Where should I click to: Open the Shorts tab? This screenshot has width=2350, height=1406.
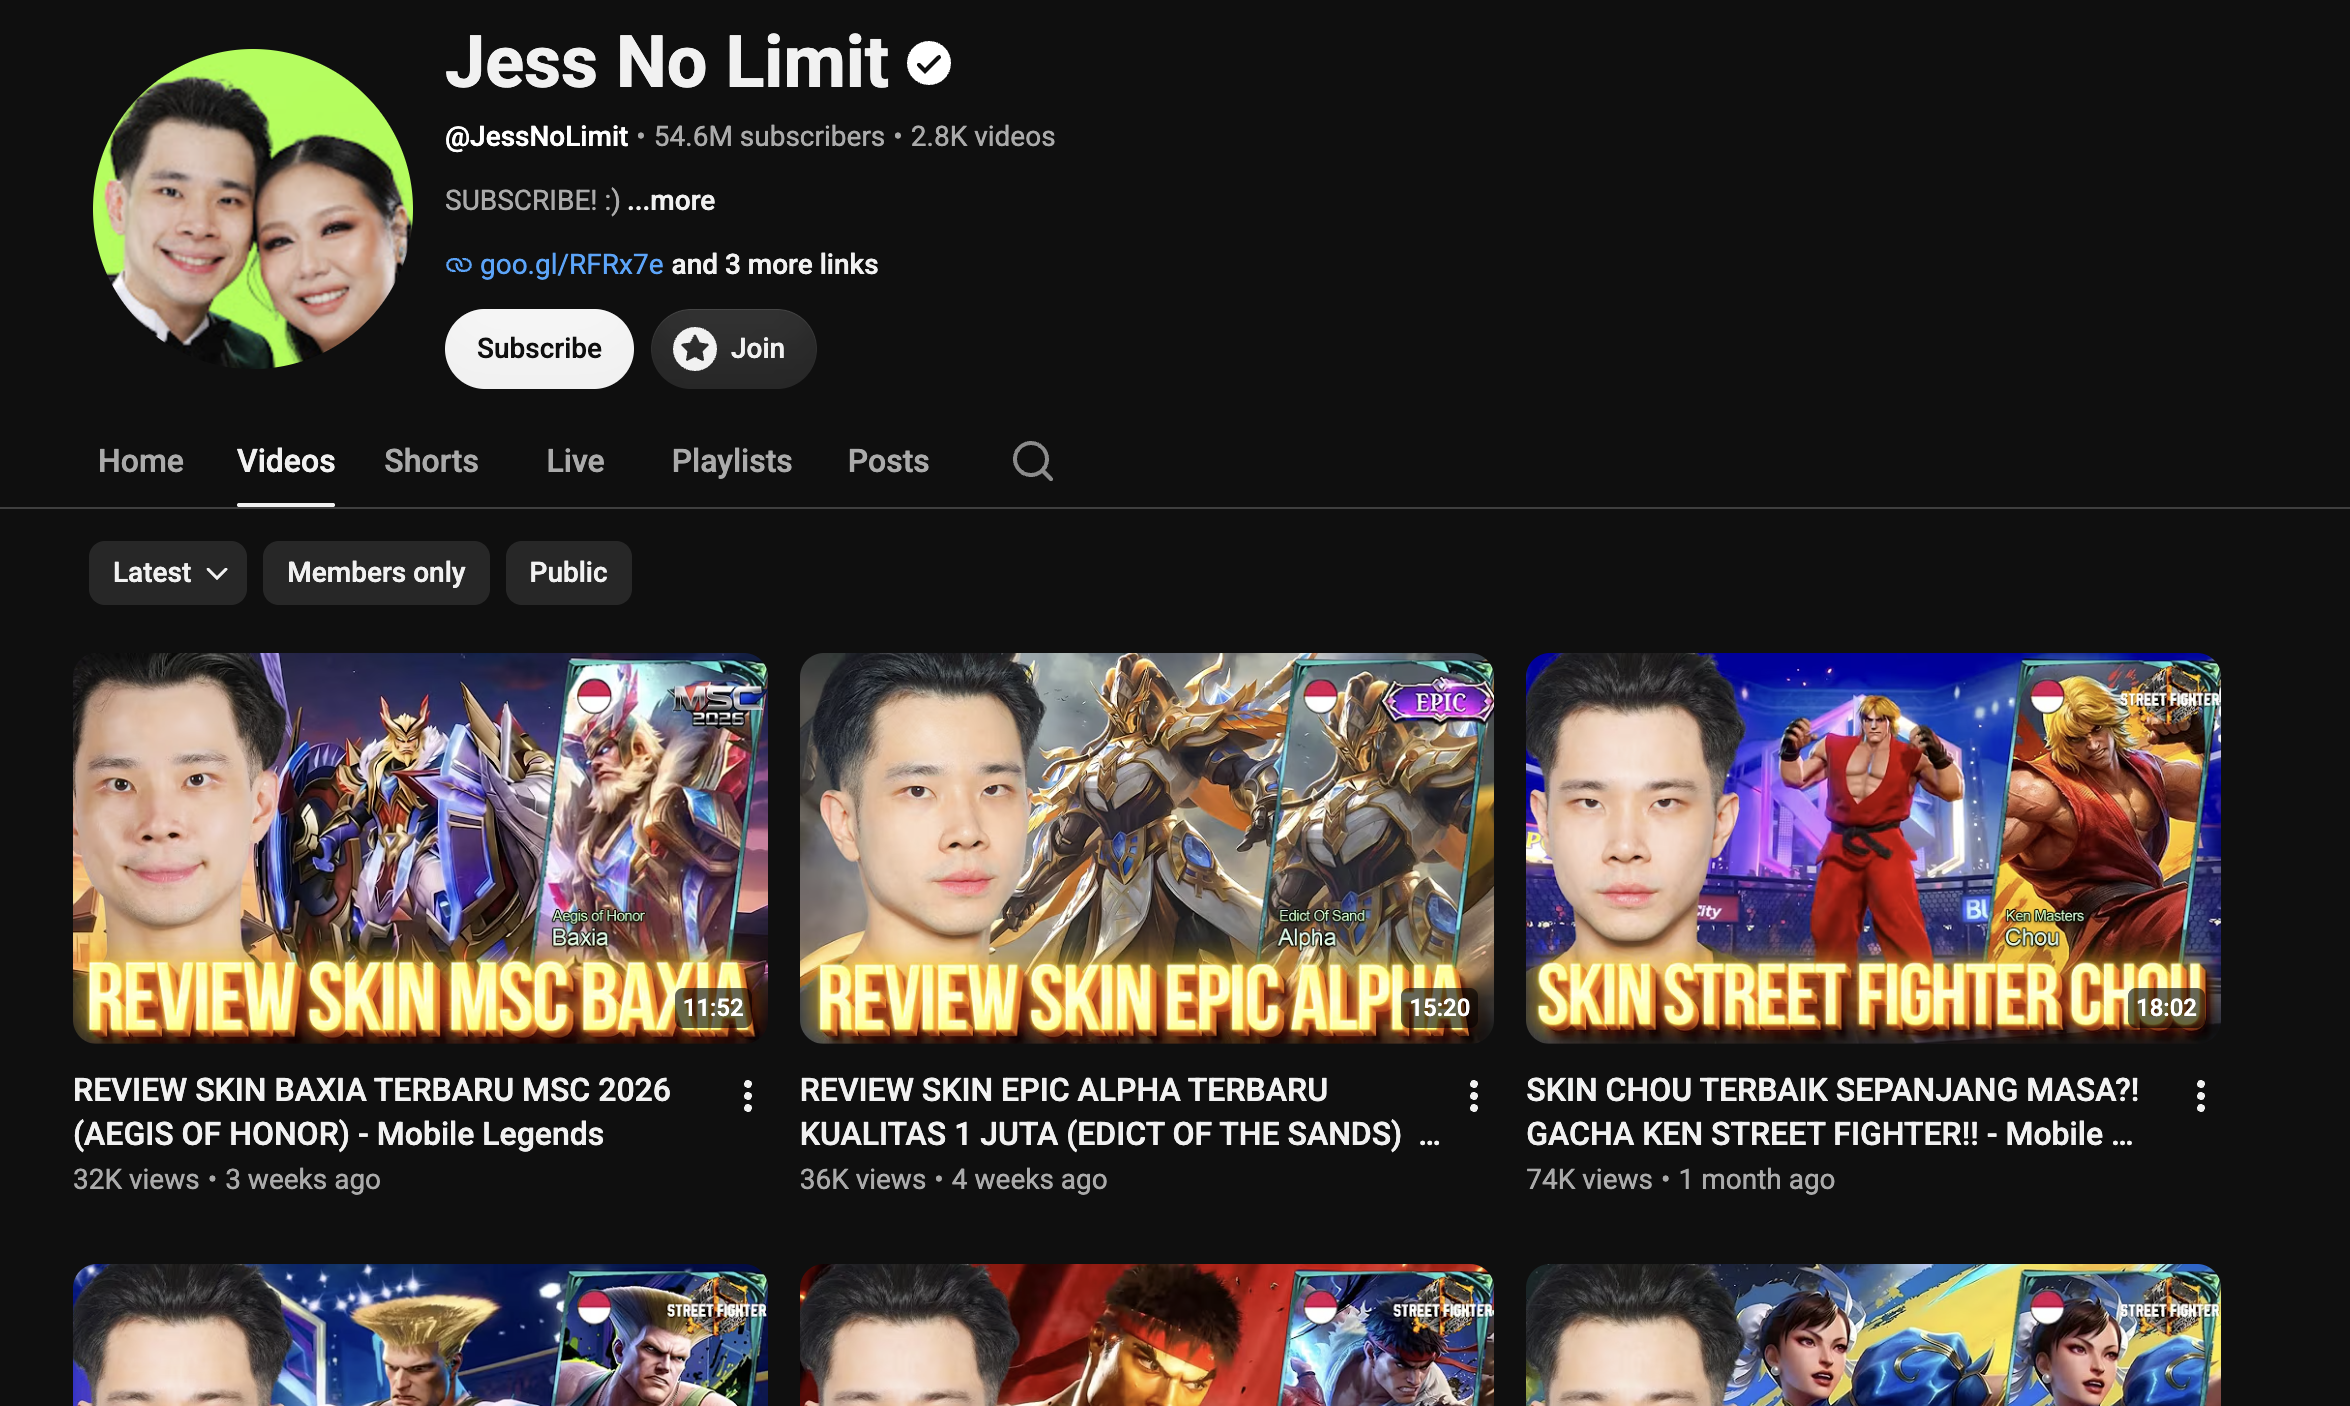(x=431, y=461)
